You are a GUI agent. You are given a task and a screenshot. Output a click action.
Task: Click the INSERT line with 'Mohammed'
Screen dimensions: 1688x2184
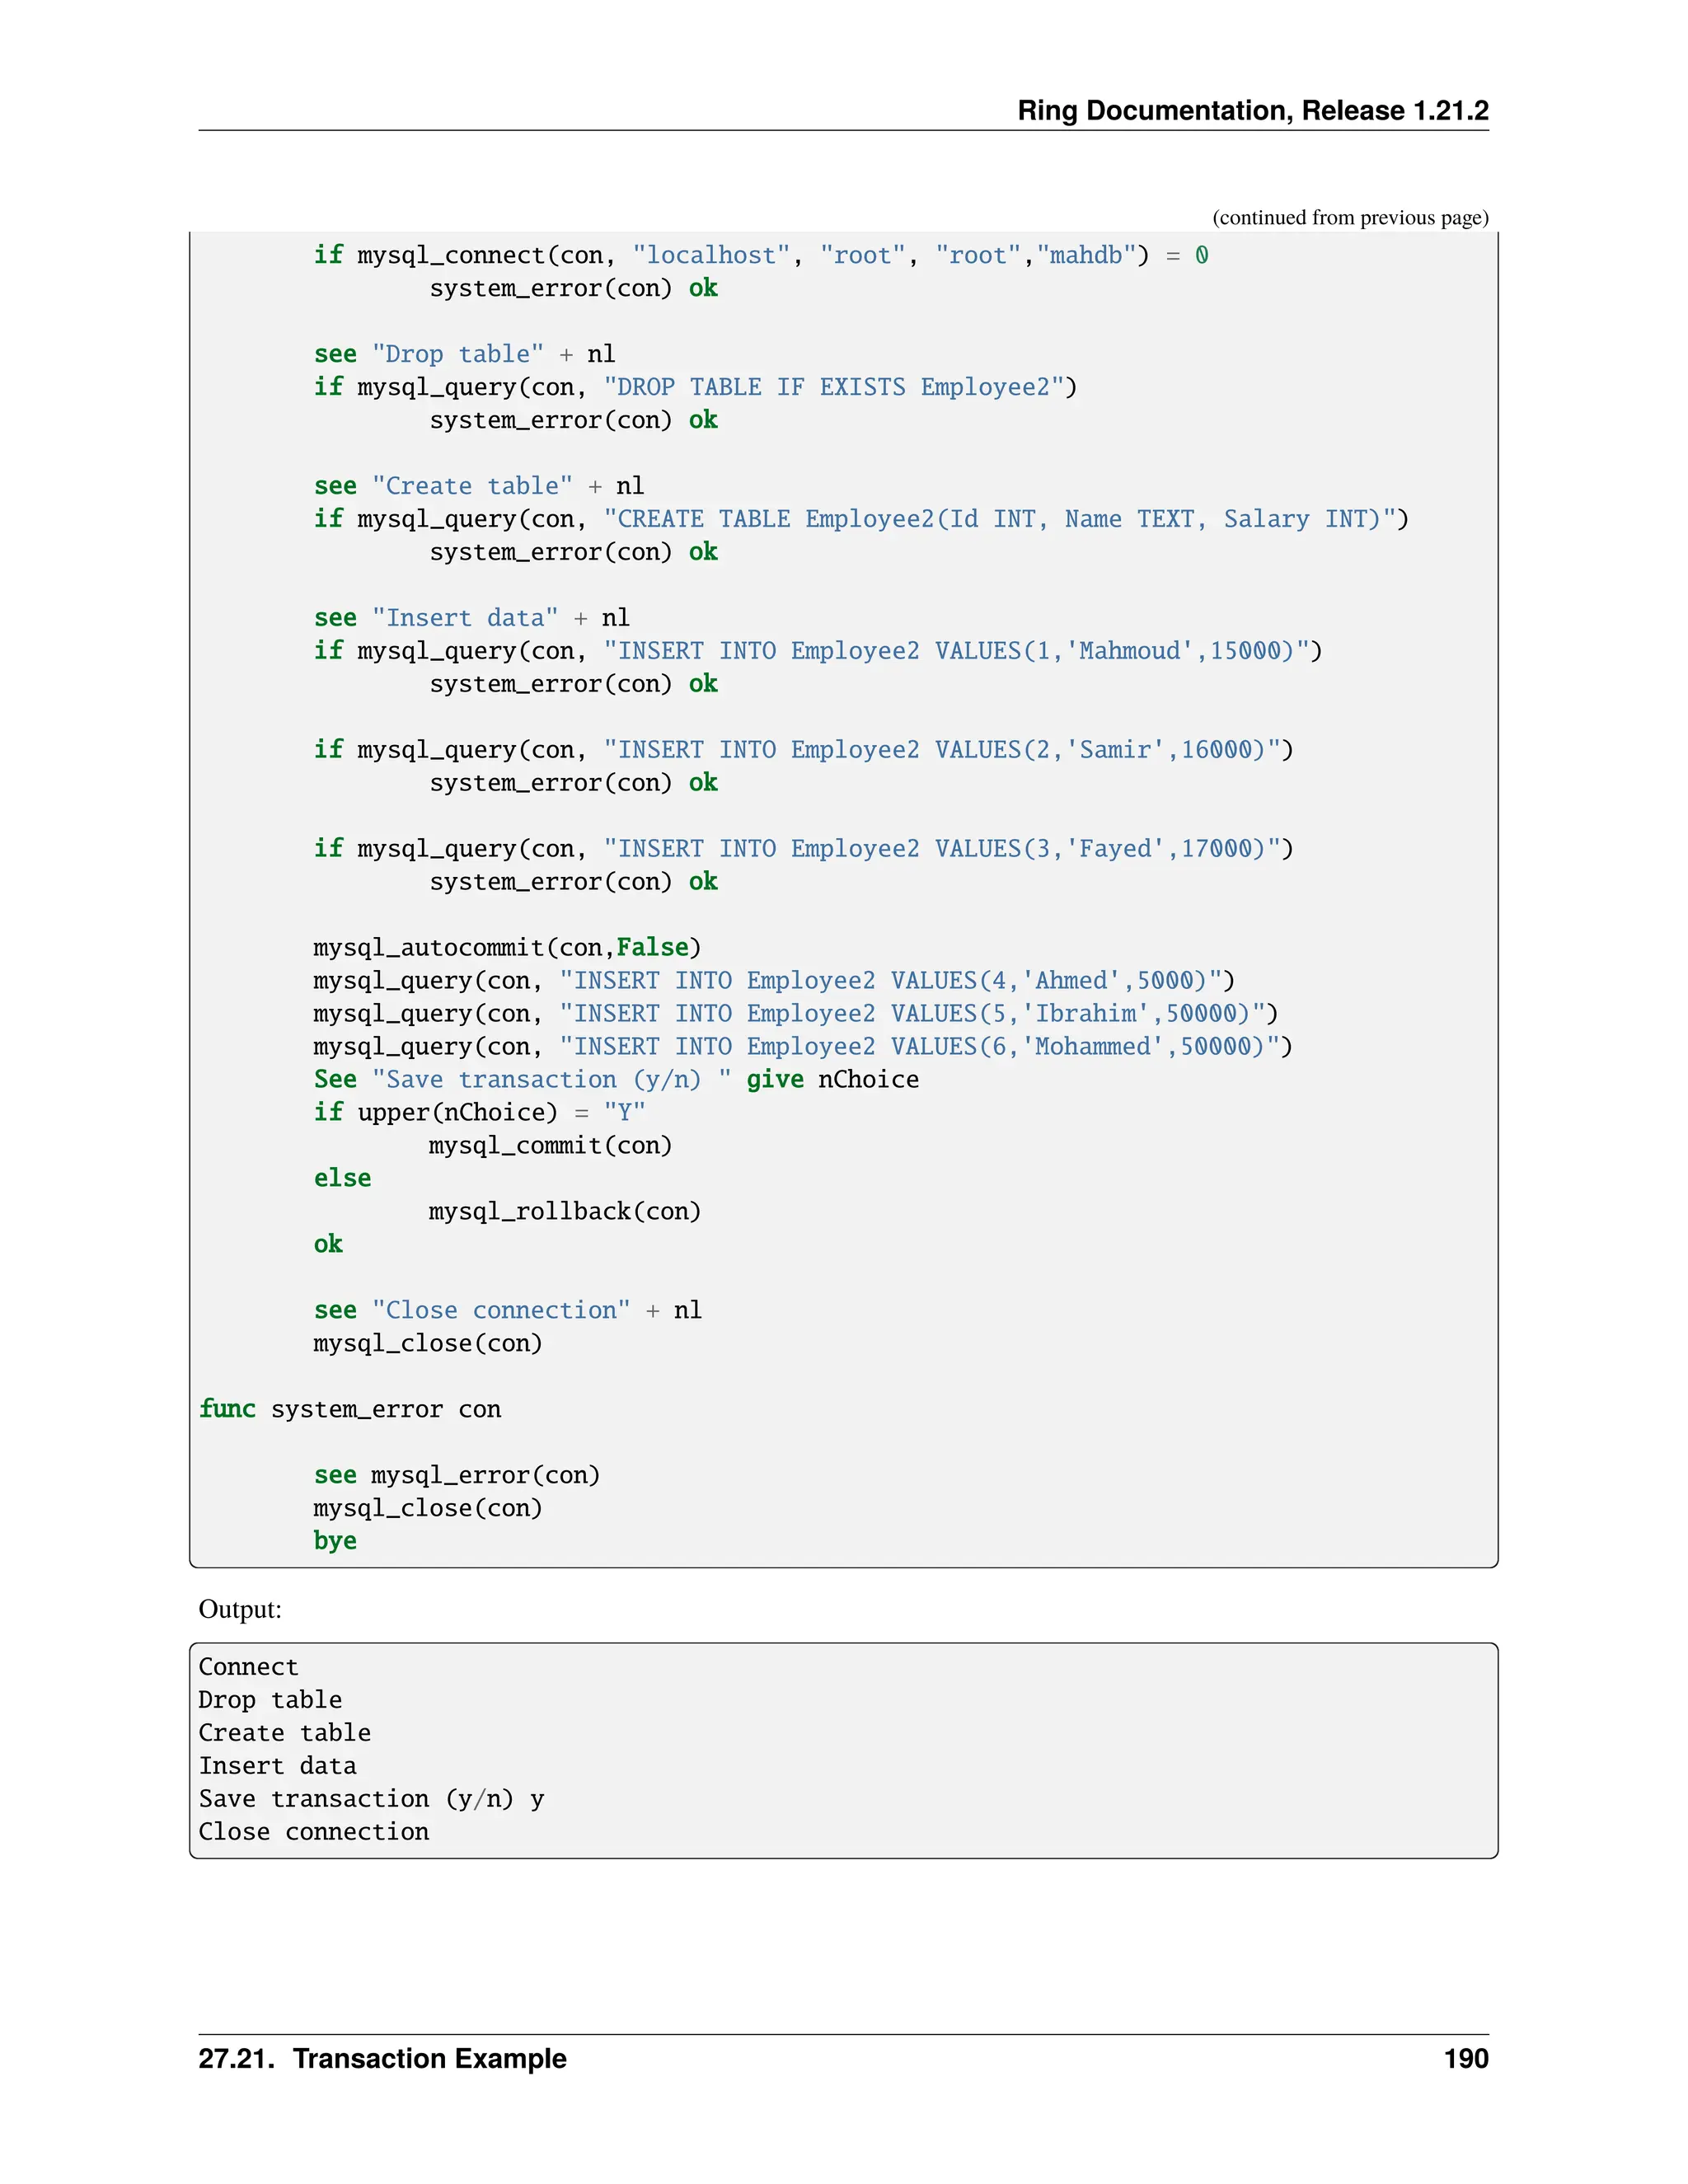[x=802, y=1047]
